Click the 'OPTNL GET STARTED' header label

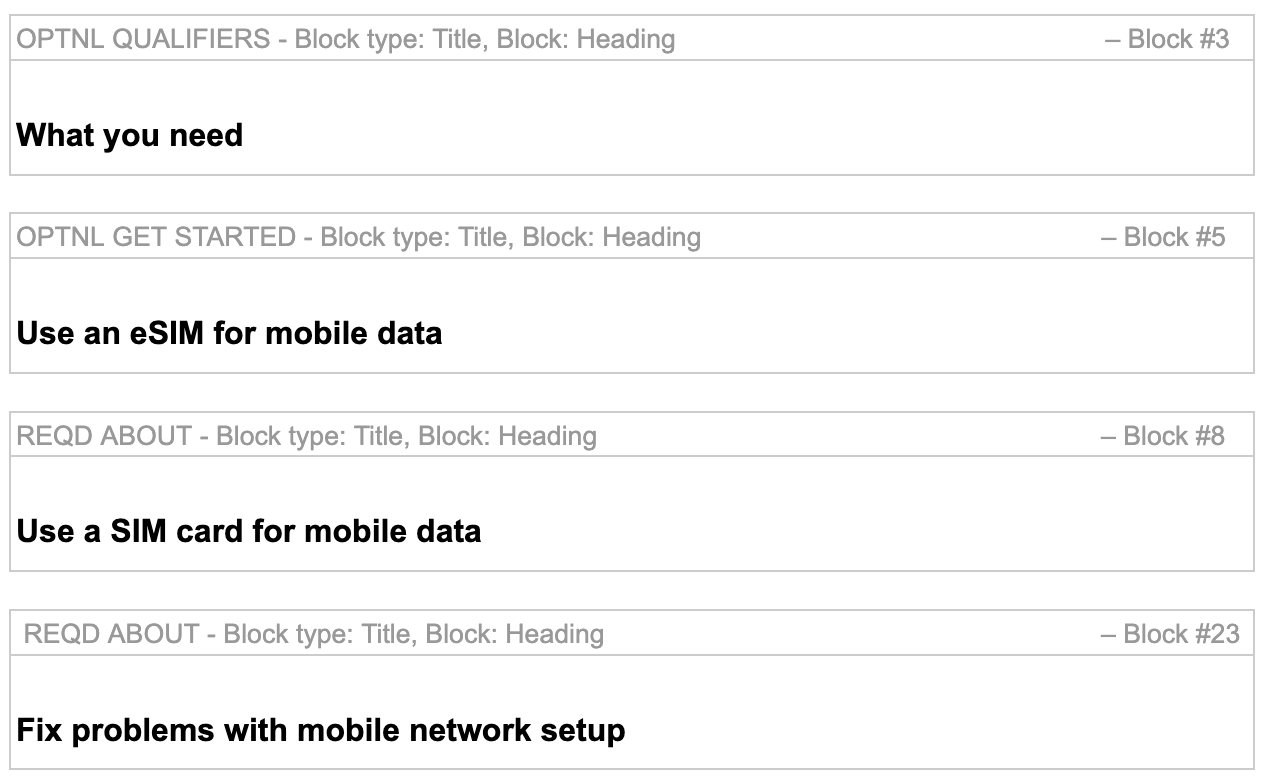(x=156, y=237)
